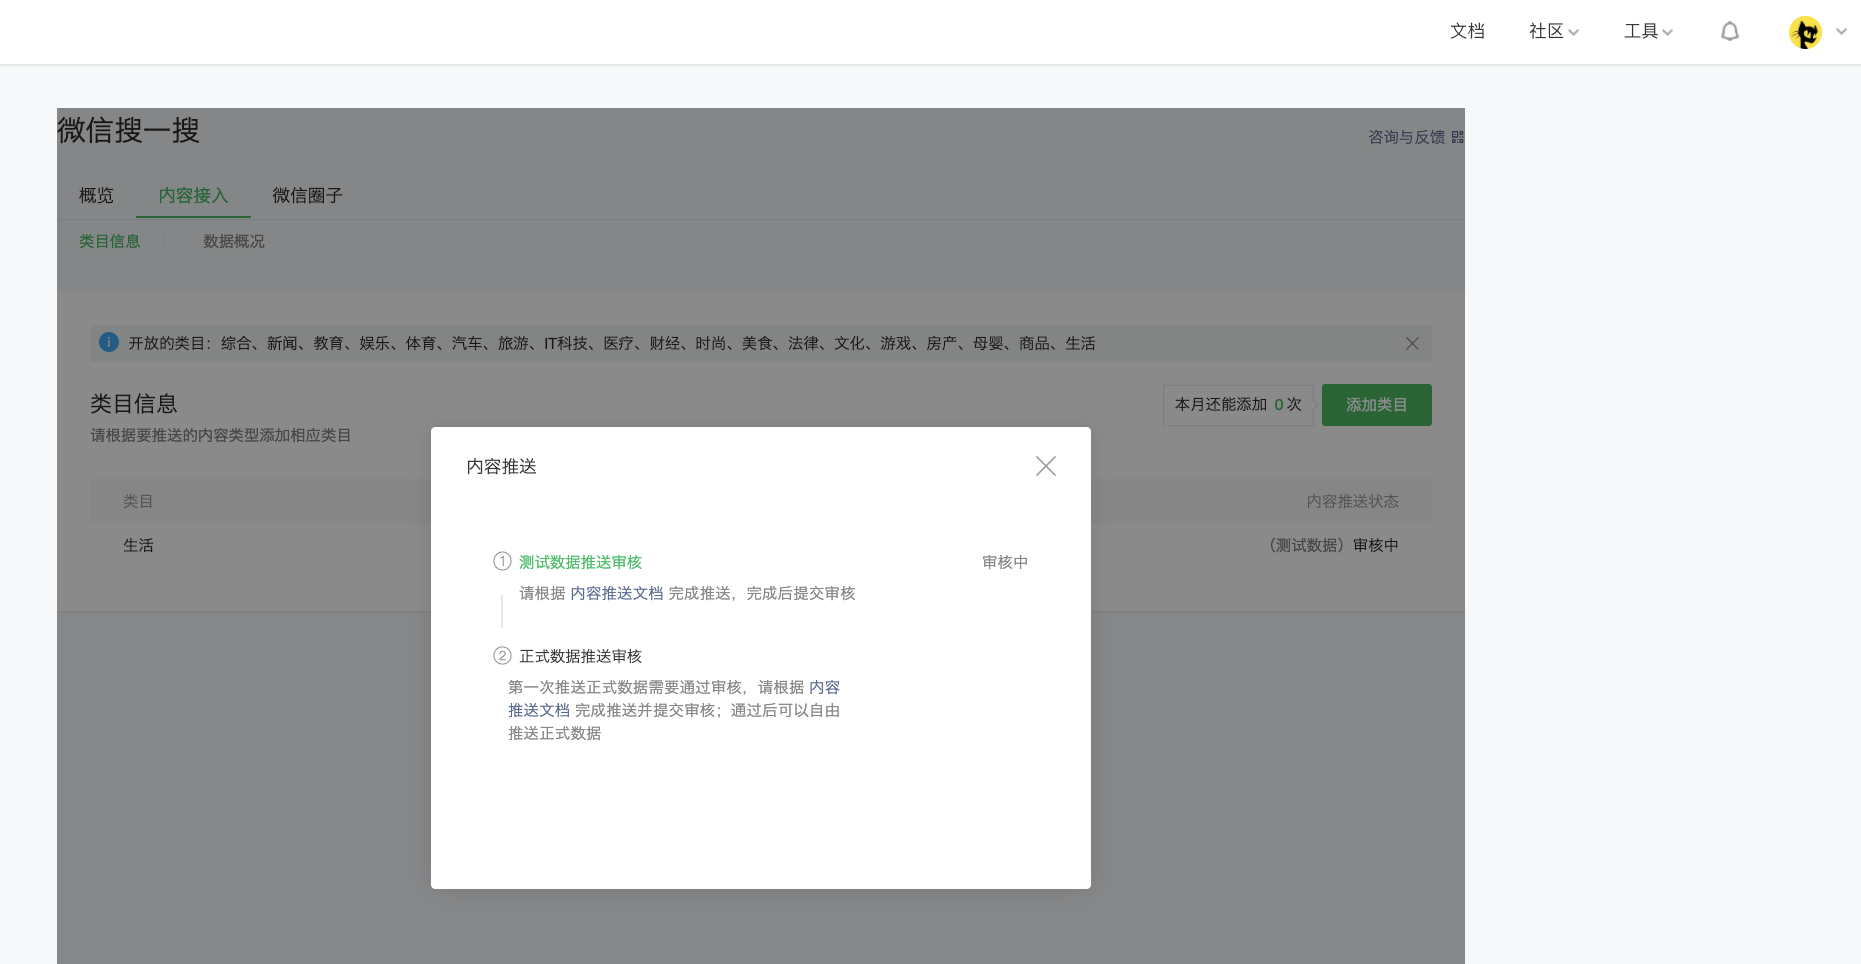Open the notifications bell
The height and width of the screenshot is (964, 1861).
point(1729,32)
